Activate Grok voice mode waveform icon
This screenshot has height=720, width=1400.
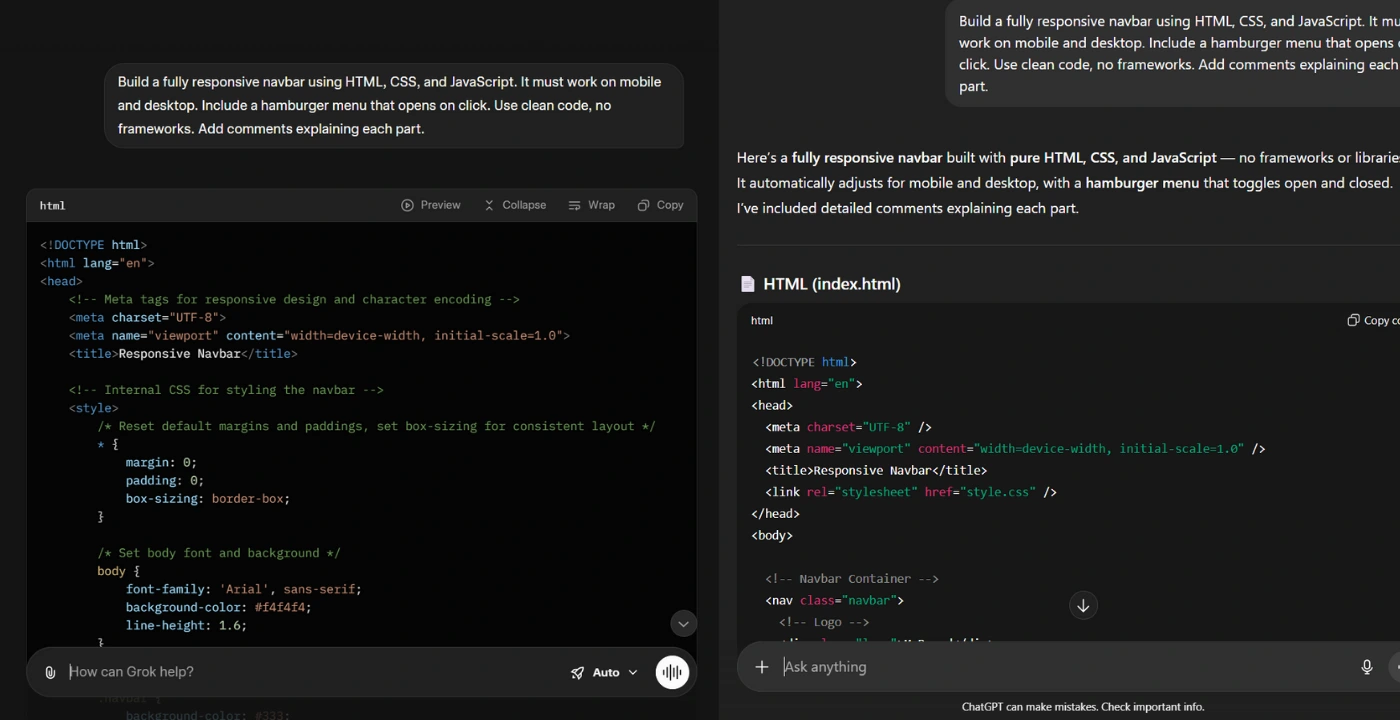coord(672,671)
